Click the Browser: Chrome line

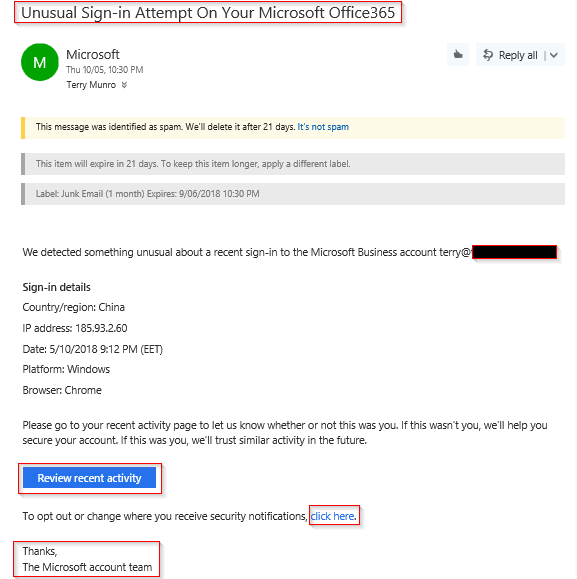62,390
